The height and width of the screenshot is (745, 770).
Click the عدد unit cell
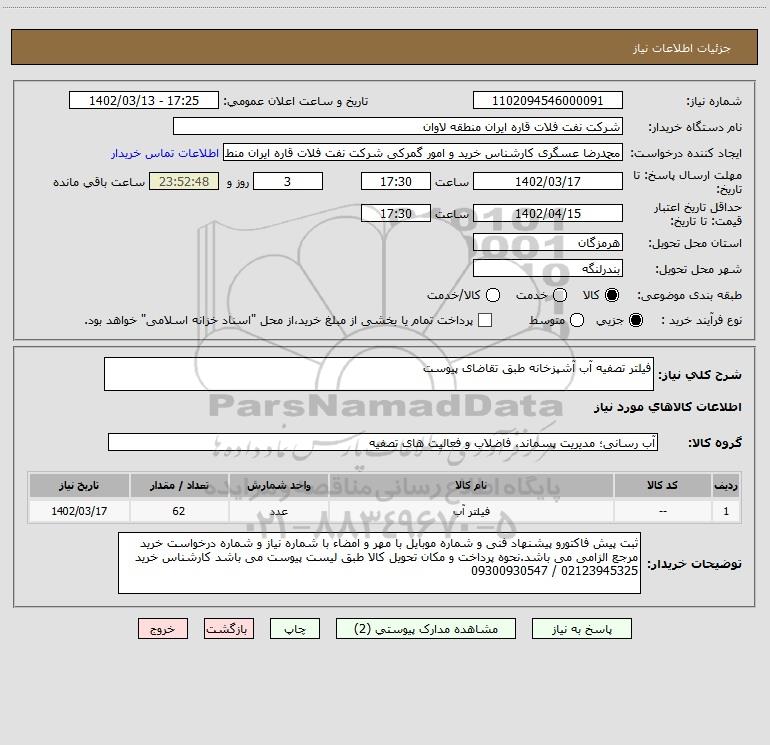pos(278,511)
